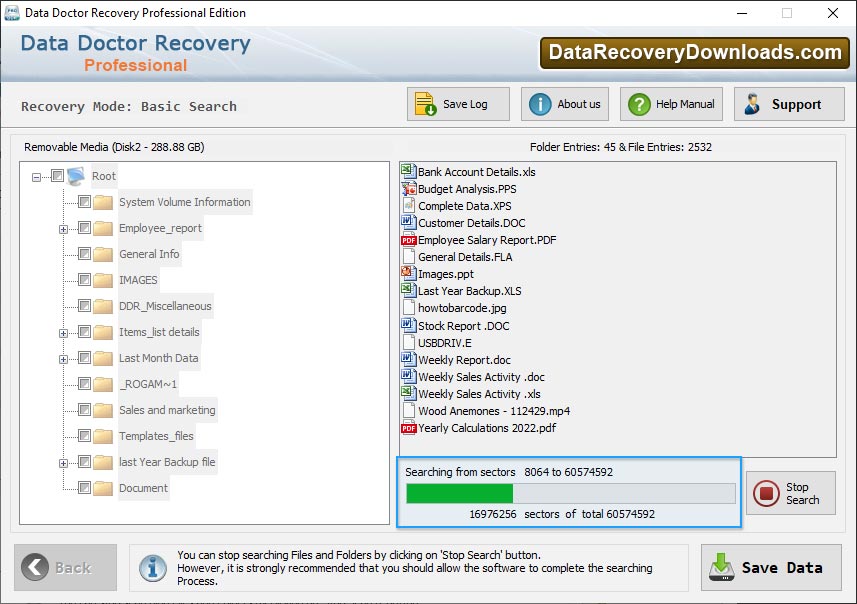857x604 pixels.
Task: Go Back to previous step
Action: coord(66,567)
